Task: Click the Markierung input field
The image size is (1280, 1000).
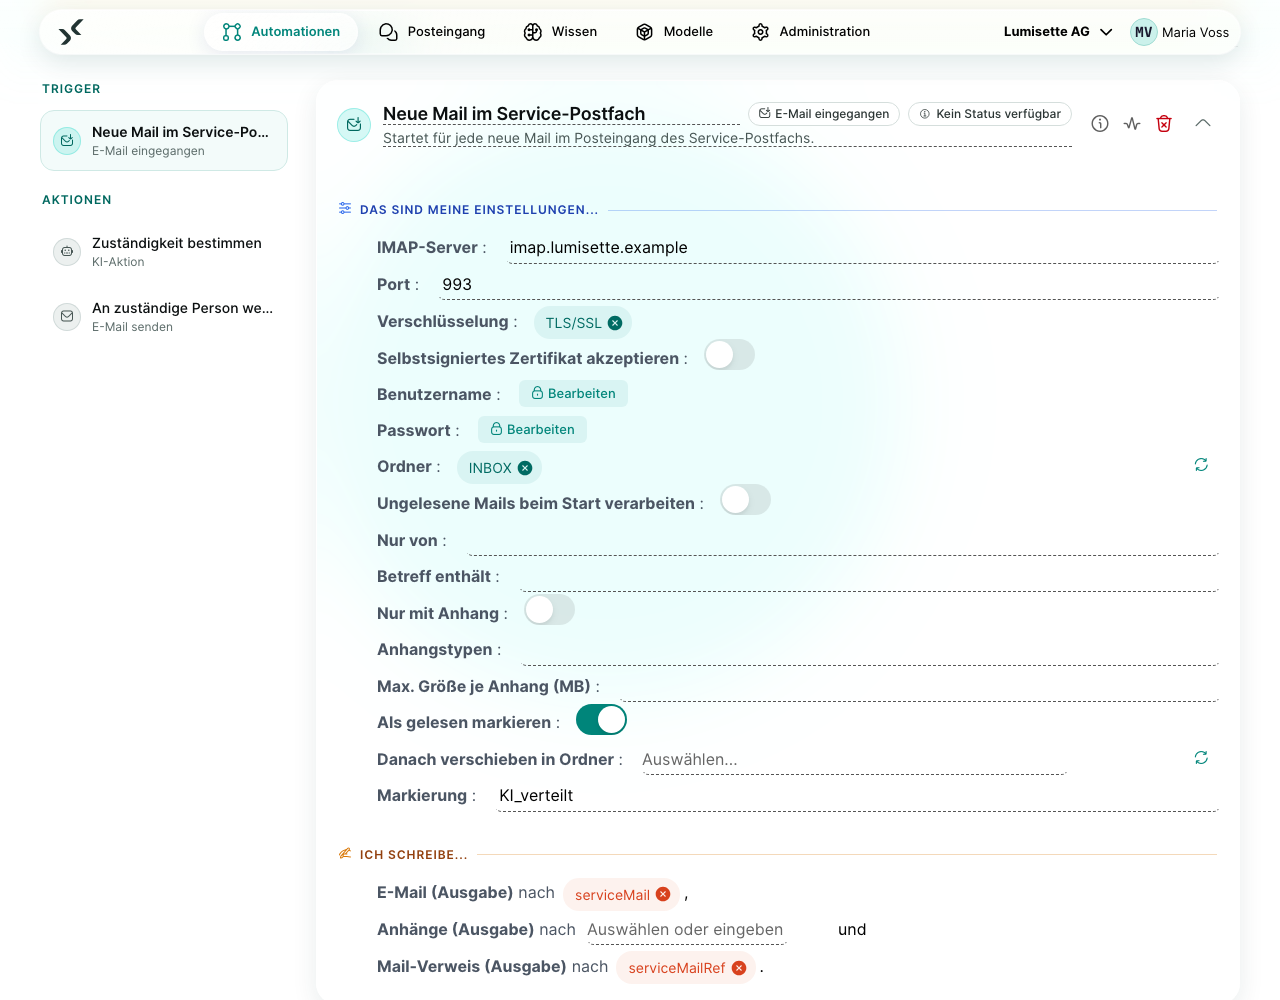Action: (858, 796)
